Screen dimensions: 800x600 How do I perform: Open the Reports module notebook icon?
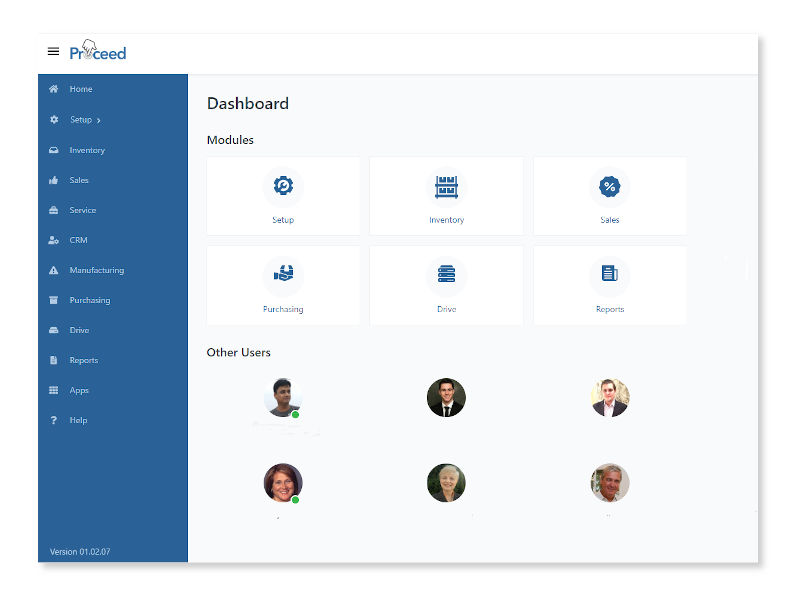[x=610, y=275]
